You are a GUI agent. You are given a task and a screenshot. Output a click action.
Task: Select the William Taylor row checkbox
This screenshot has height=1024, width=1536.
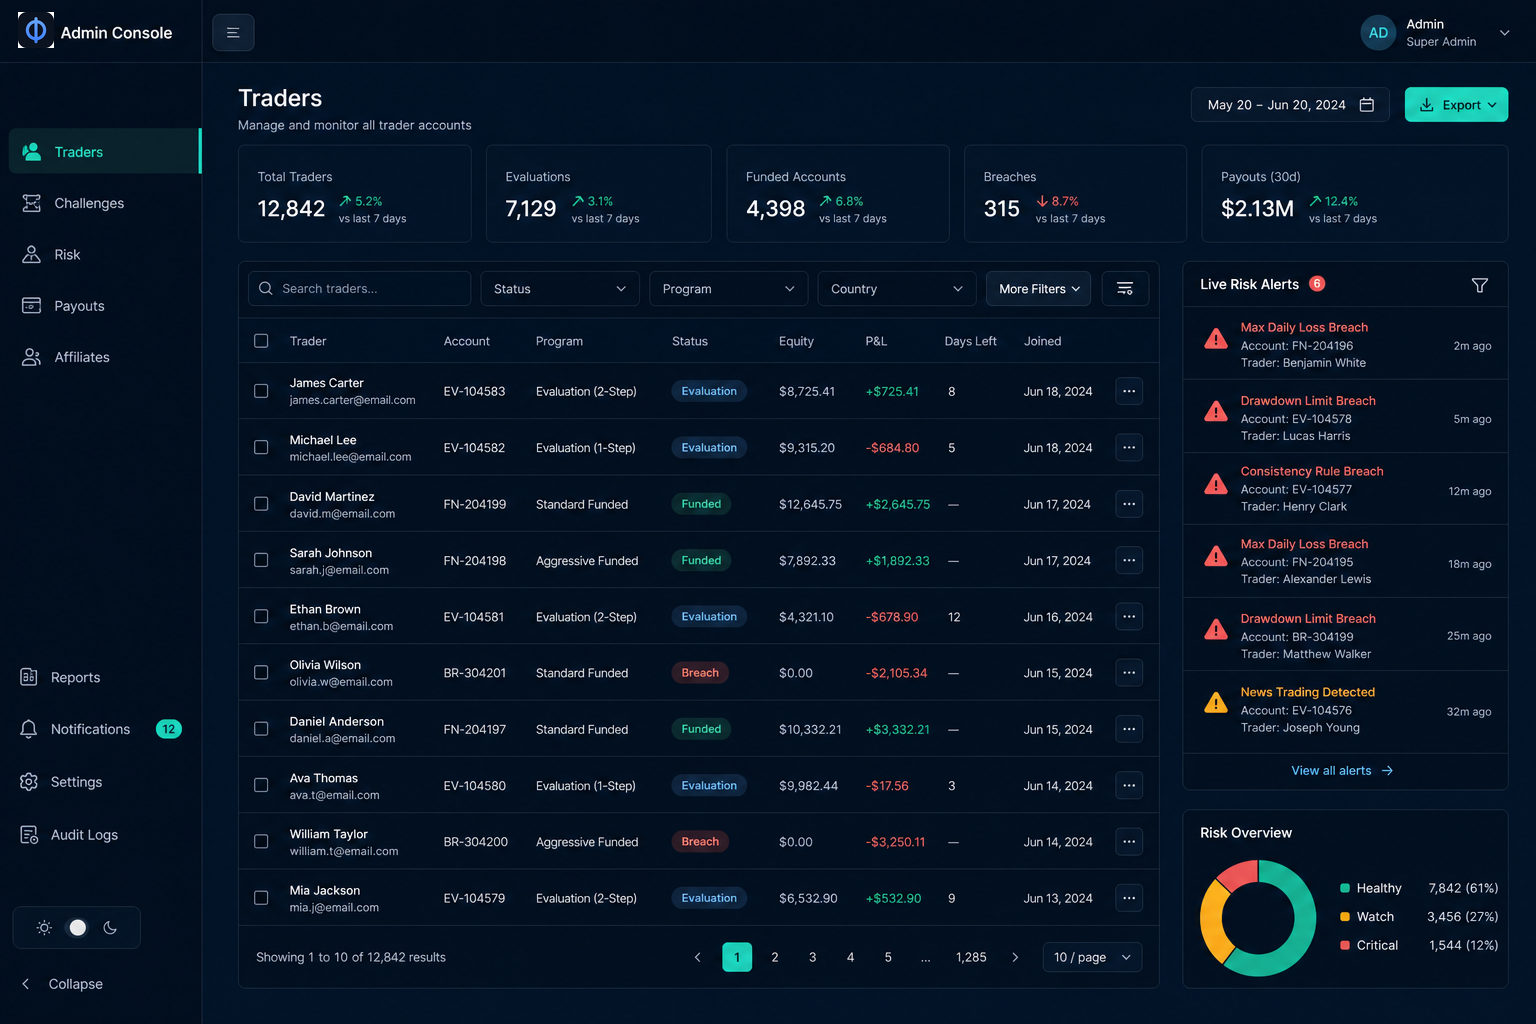click(x=261, y=842)
